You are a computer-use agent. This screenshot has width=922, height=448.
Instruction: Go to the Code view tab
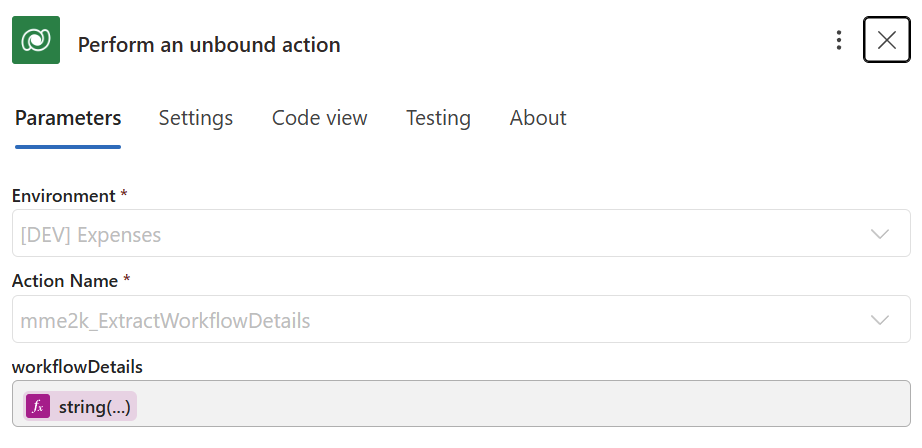320,118
